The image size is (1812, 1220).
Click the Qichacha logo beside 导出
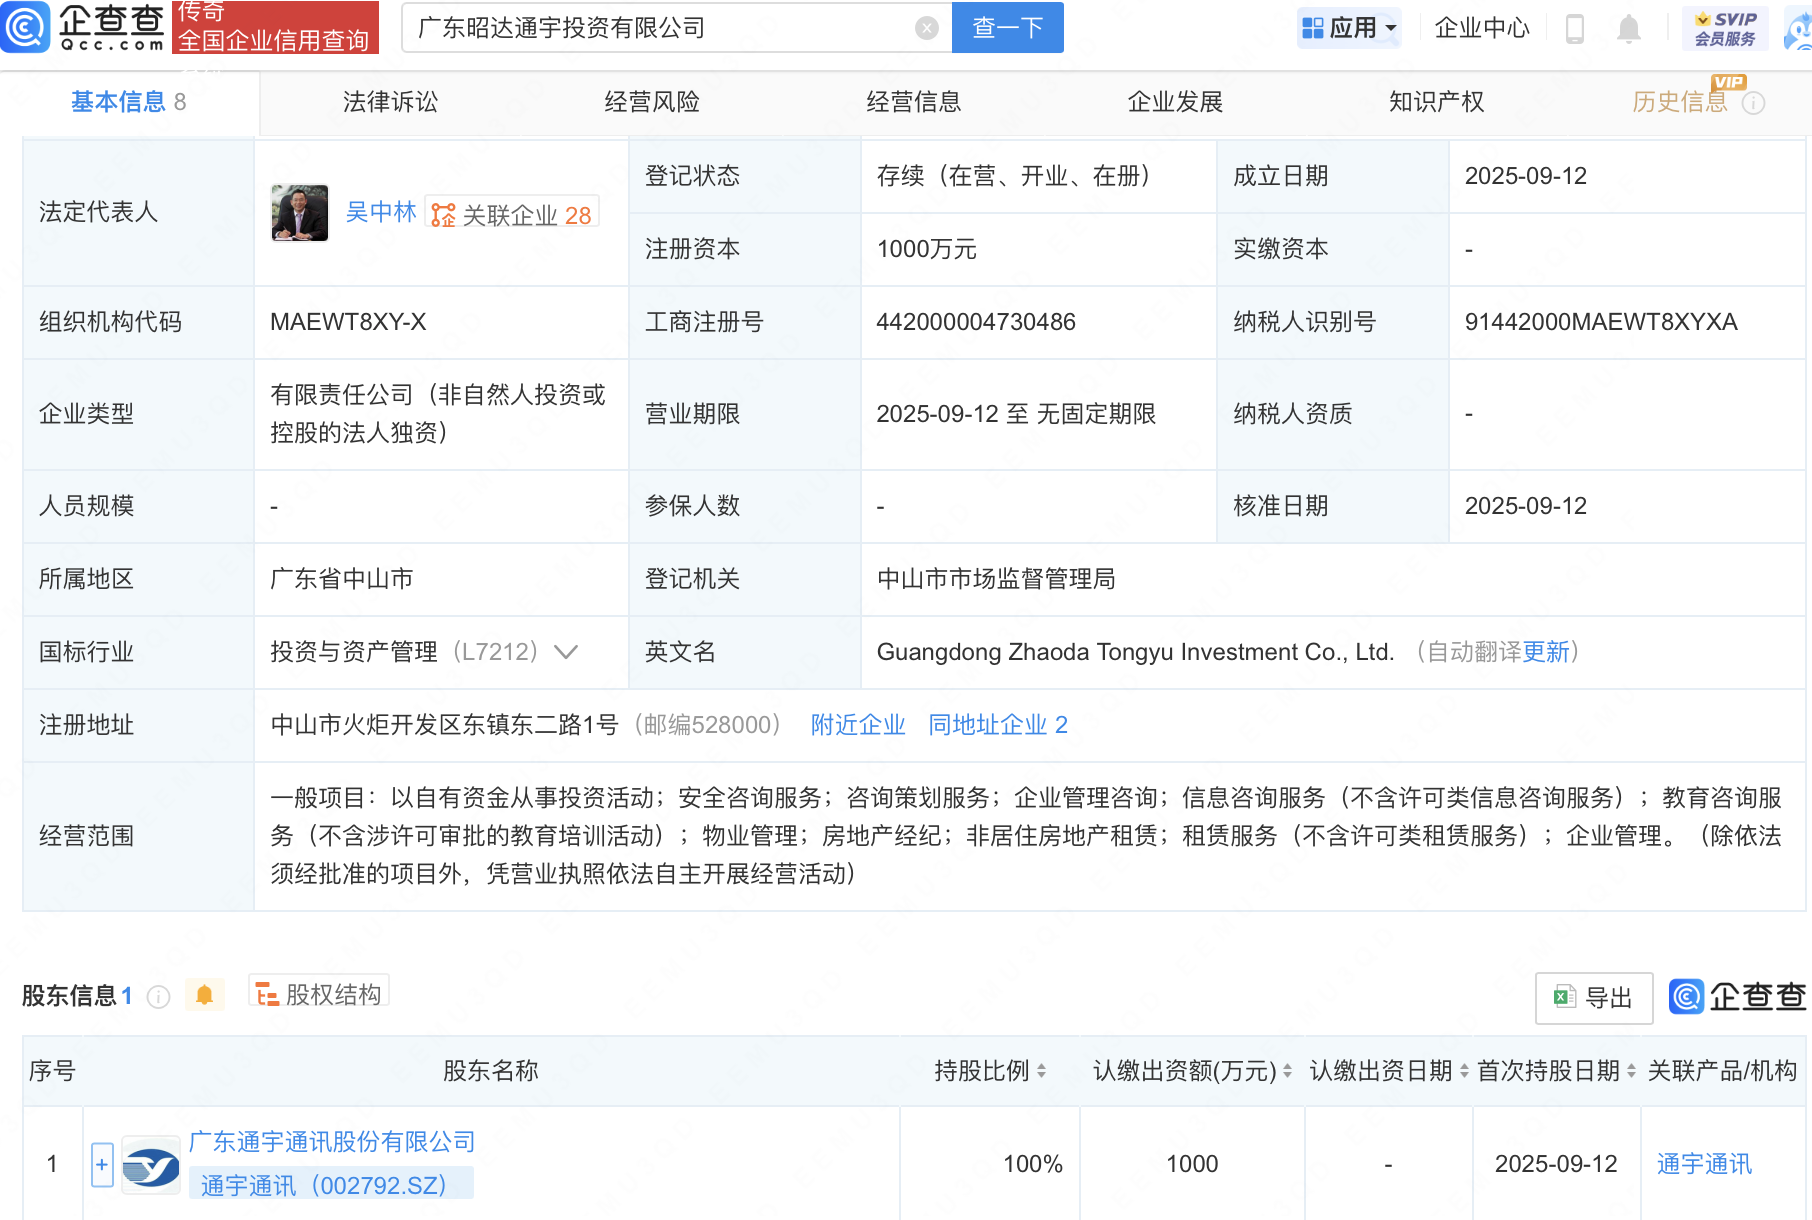pyautogui.click(x=1738, y=997)
